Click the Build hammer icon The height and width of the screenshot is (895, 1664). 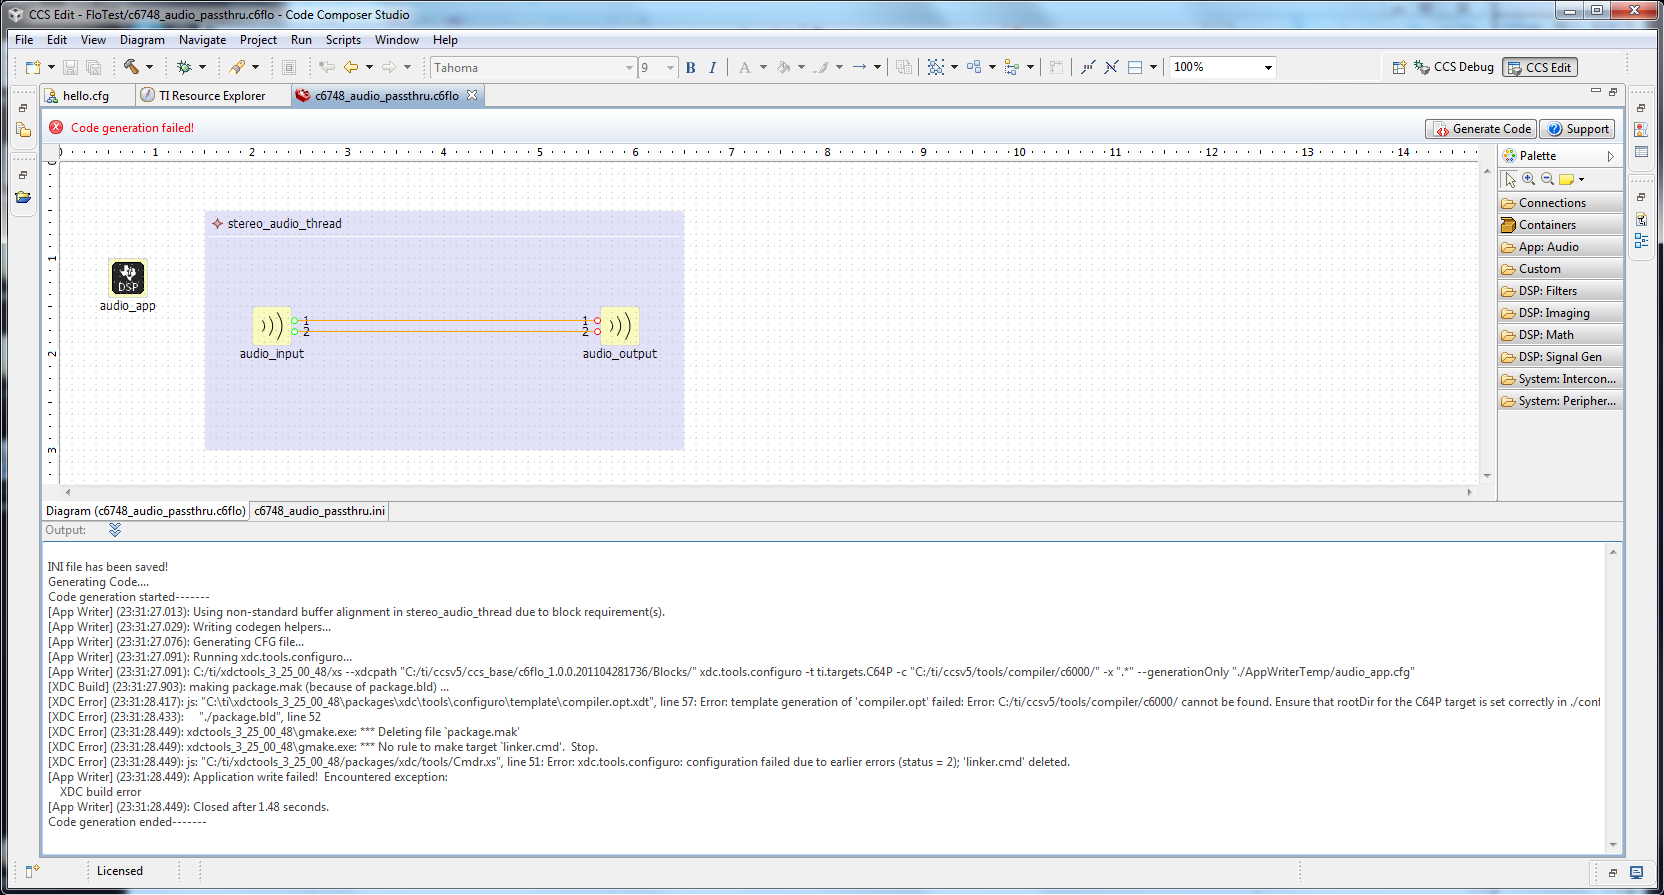131,67
